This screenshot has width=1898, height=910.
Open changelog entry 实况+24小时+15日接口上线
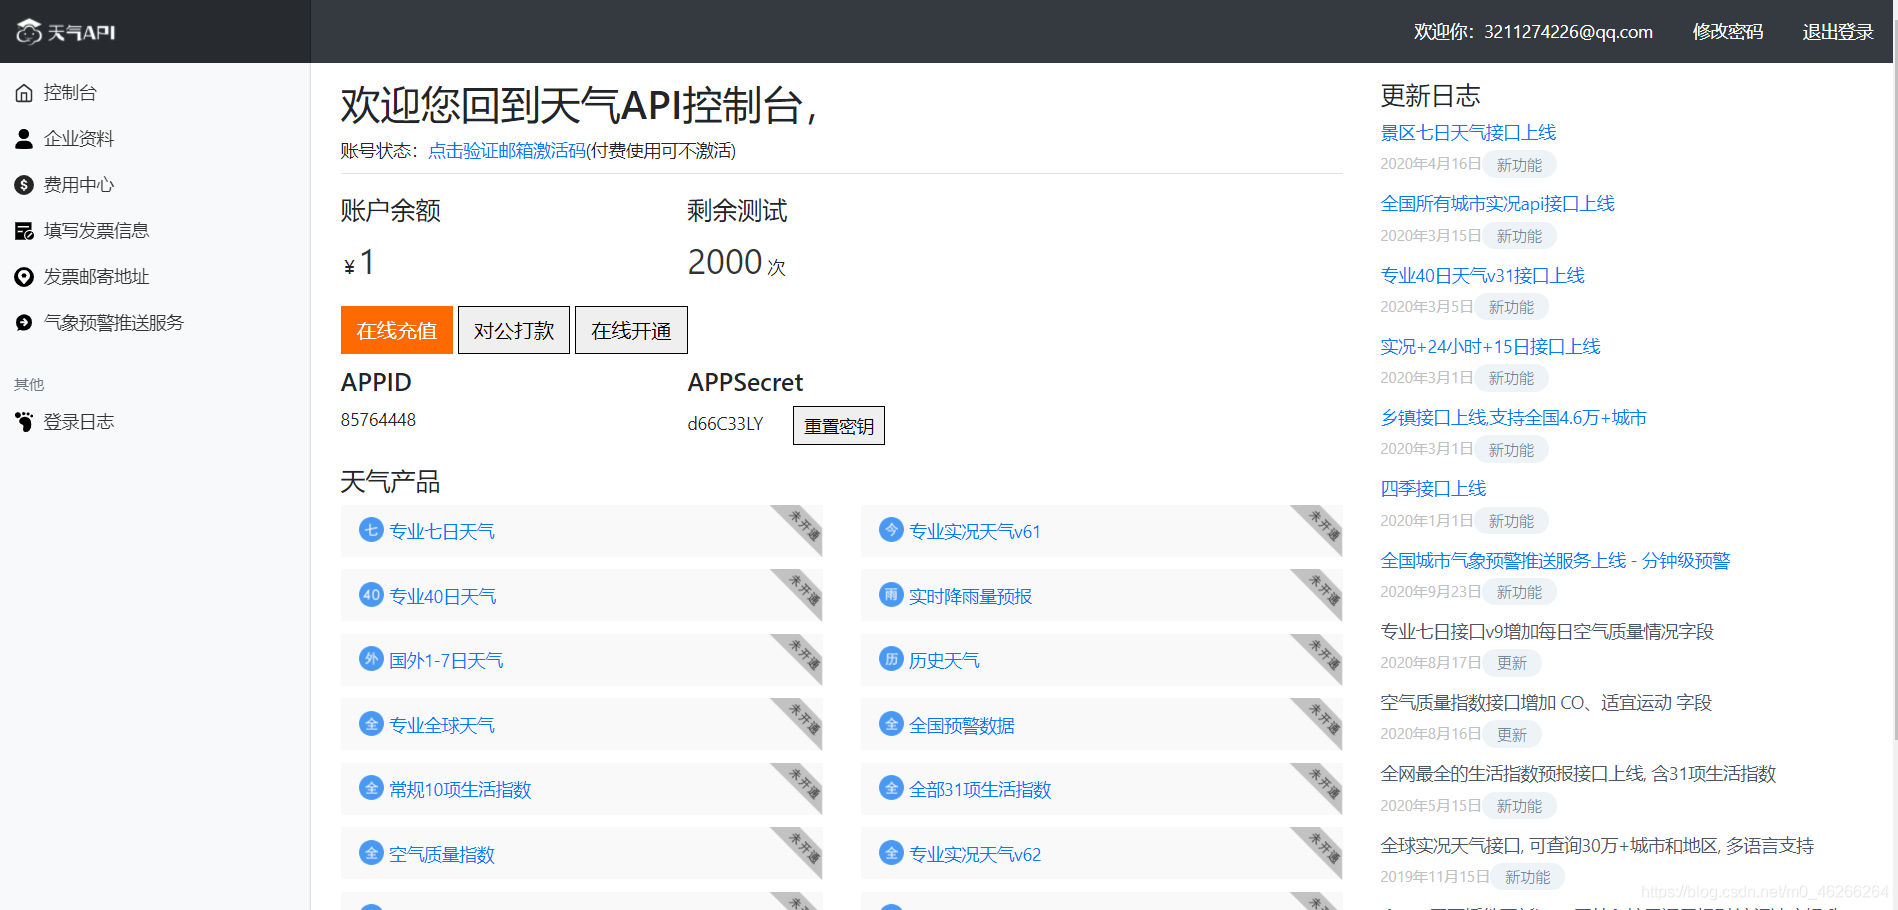[1490, 347]
